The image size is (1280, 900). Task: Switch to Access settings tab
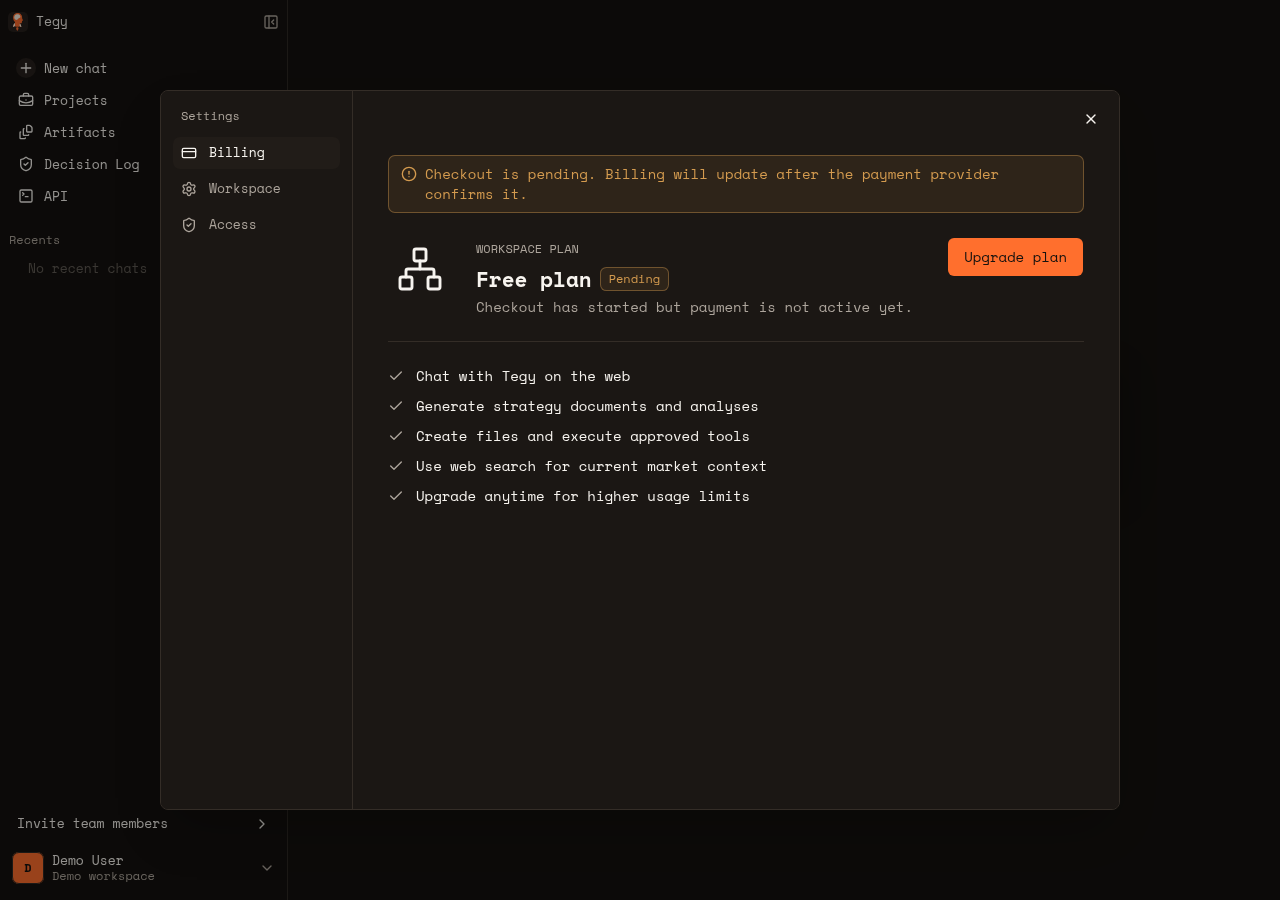(257, 225)
